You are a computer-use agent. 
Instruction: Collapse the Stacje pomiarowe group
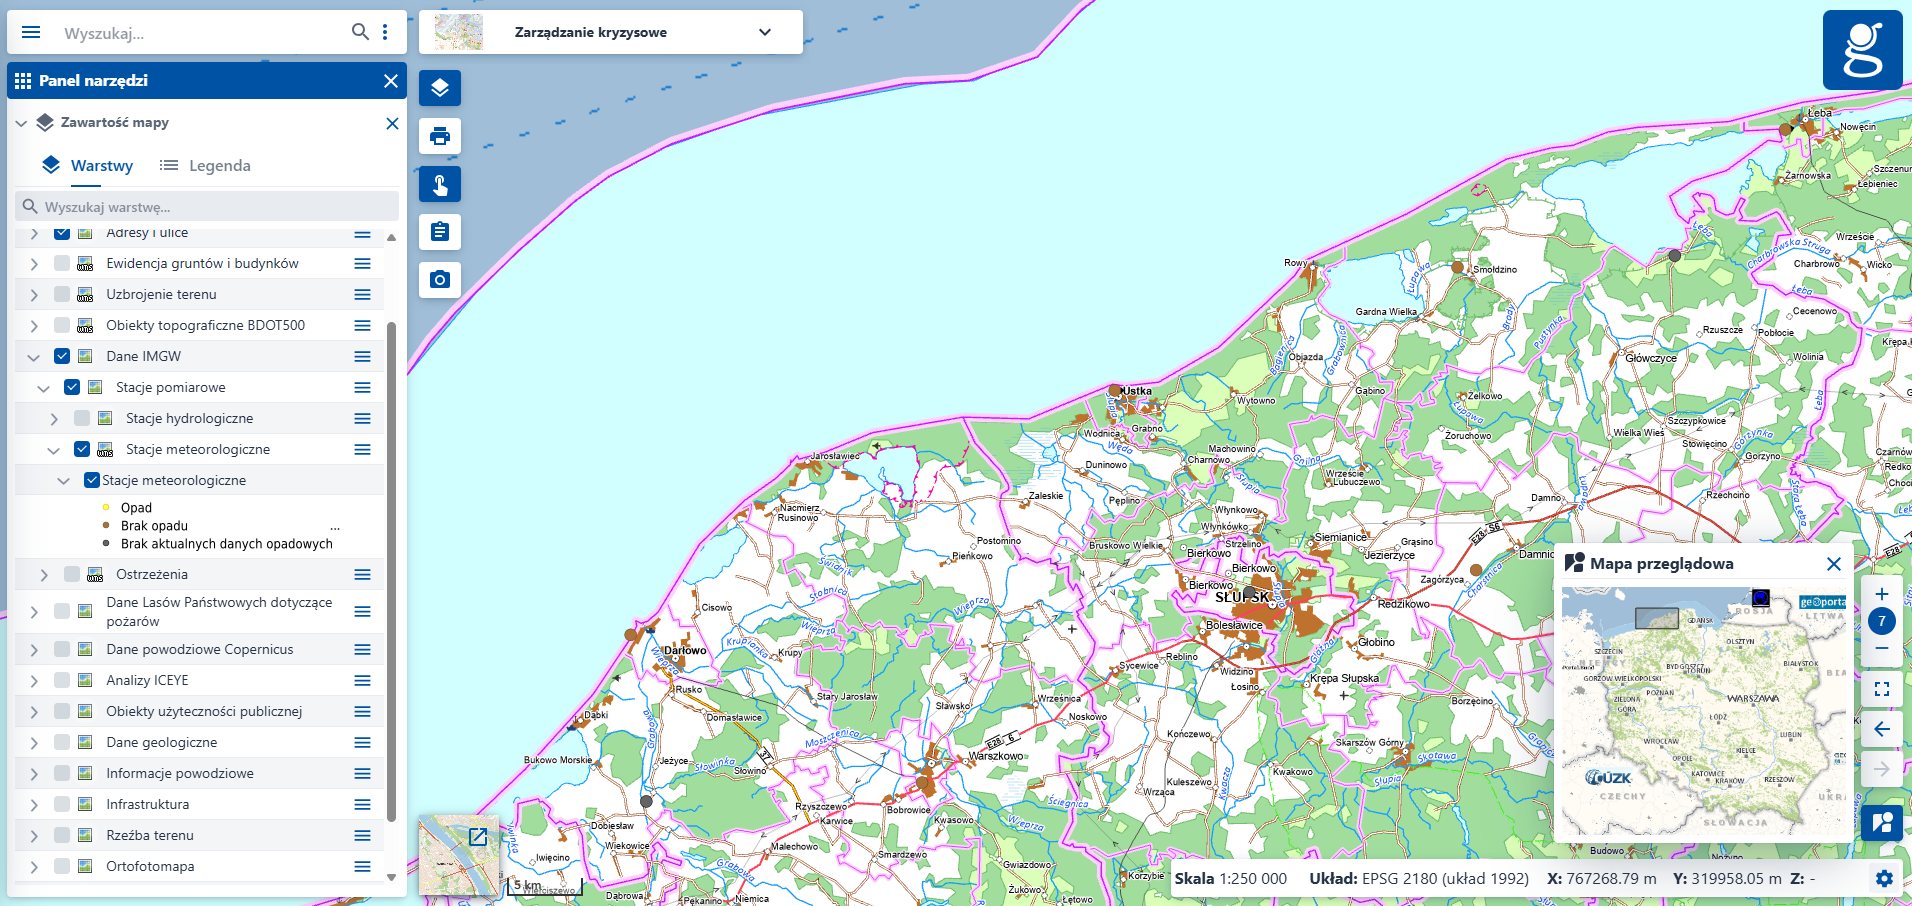pyautogui.click(x=43, y=388)
